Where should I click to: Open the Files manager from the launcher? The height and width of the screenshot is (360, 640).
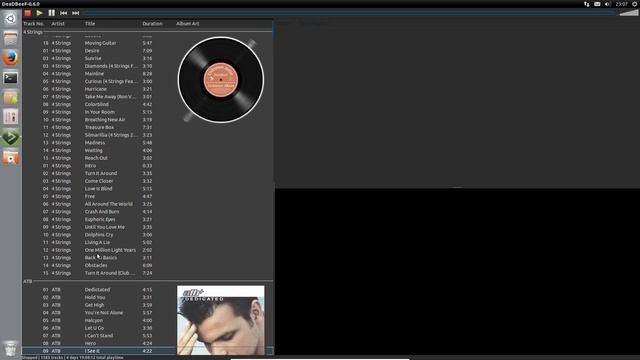(11, 38)
